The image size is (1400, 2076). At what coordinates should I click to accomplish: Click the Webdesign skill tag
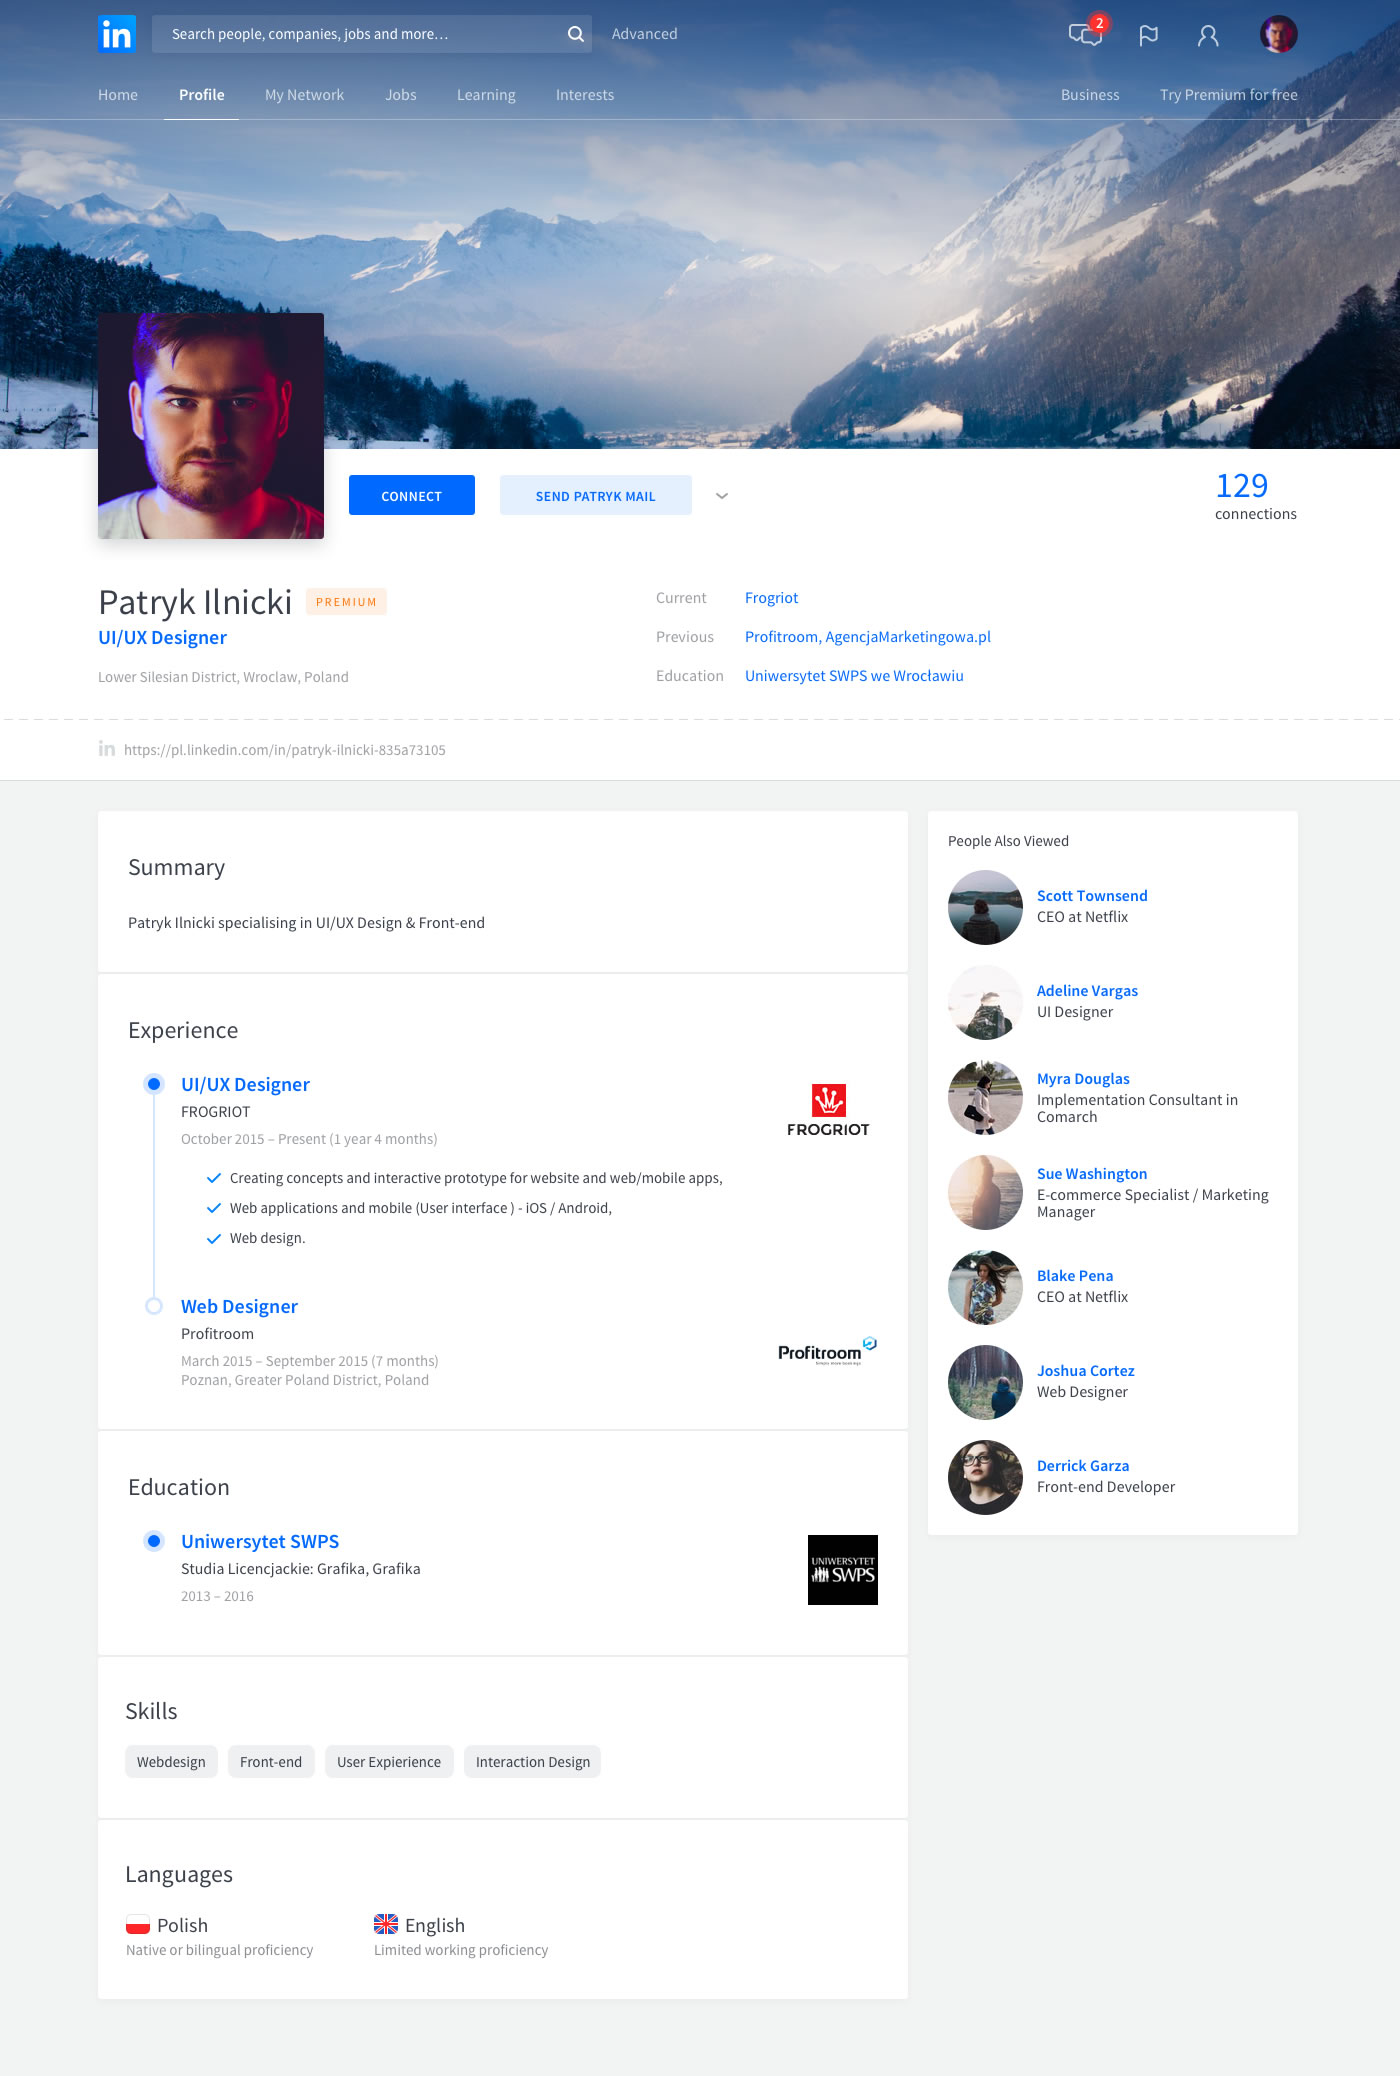(171, 1762)
